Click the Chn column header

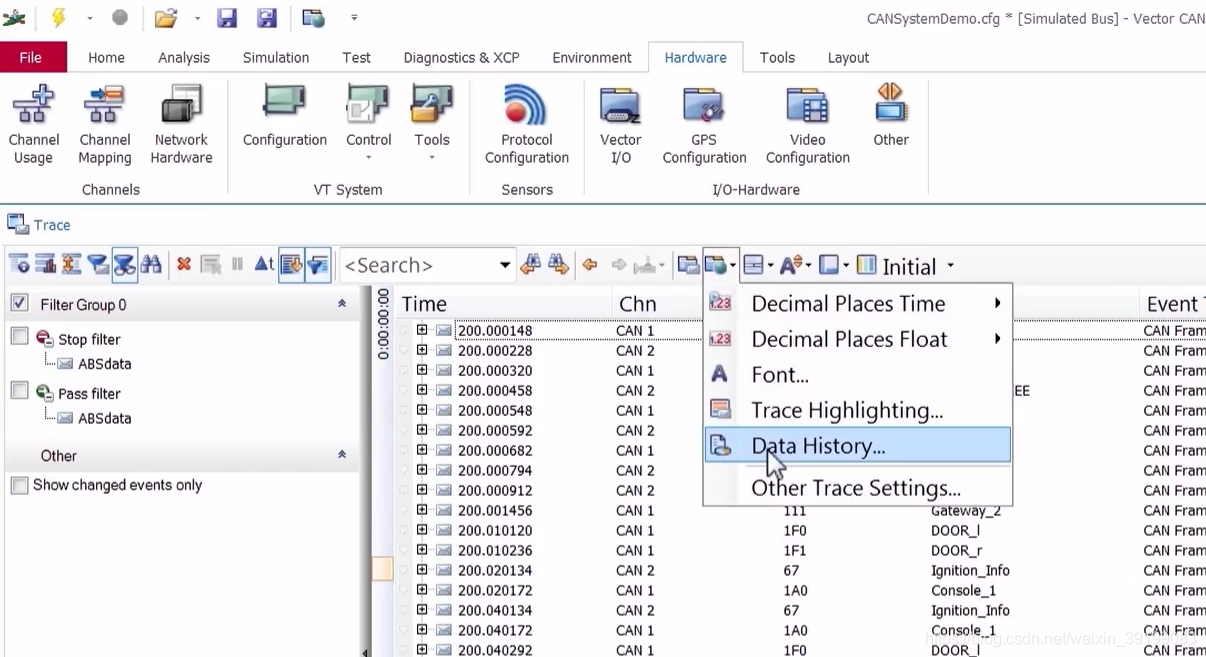(659, 303)
